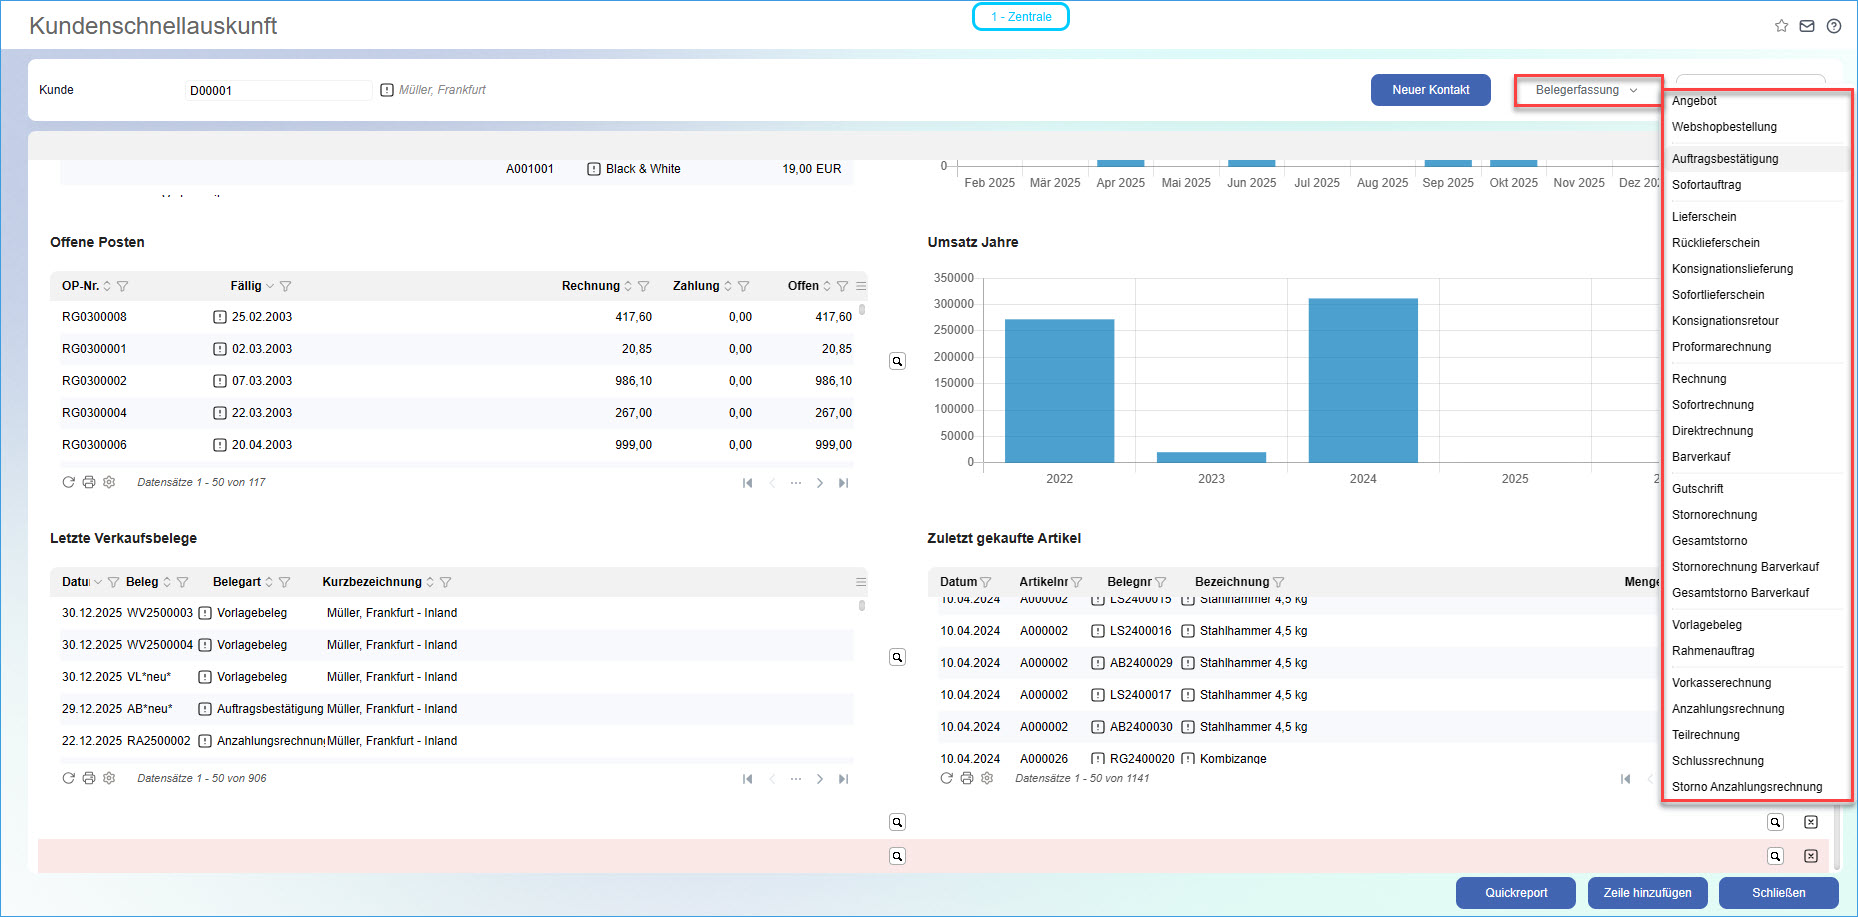Open the mail envelope icon in the header
The height and width of the screenshot is (917, 1858).
pos(1807,26)
